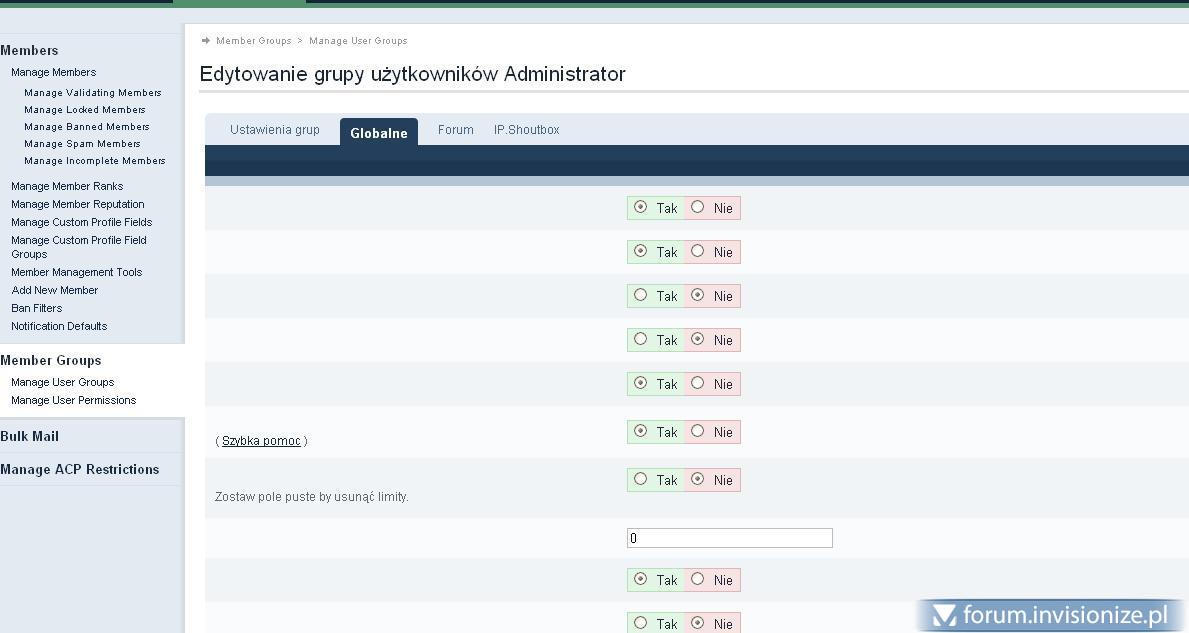Click Add New Member link
This screenshot has height=633, width=1189.
54,290
